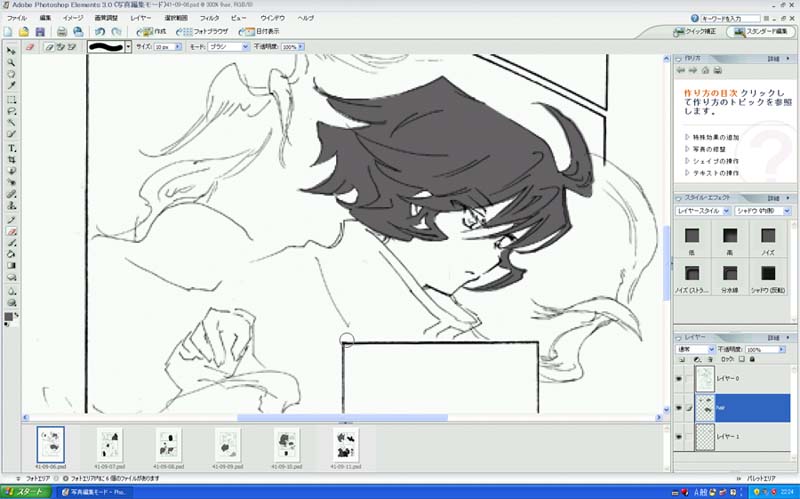Image resolution: width=800 pixels, height=499 pixels.
Task: Click the Eraser icon in options bar
Action: click(30, 47)
